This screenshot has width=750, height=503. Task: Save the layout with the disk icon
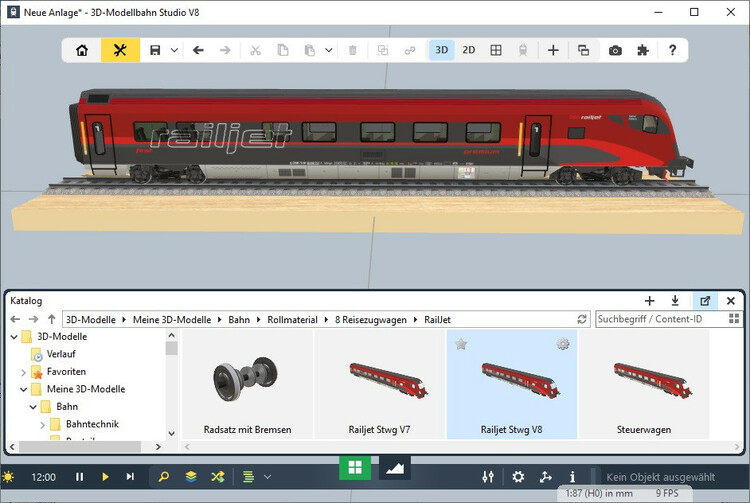tap(155, 50)
